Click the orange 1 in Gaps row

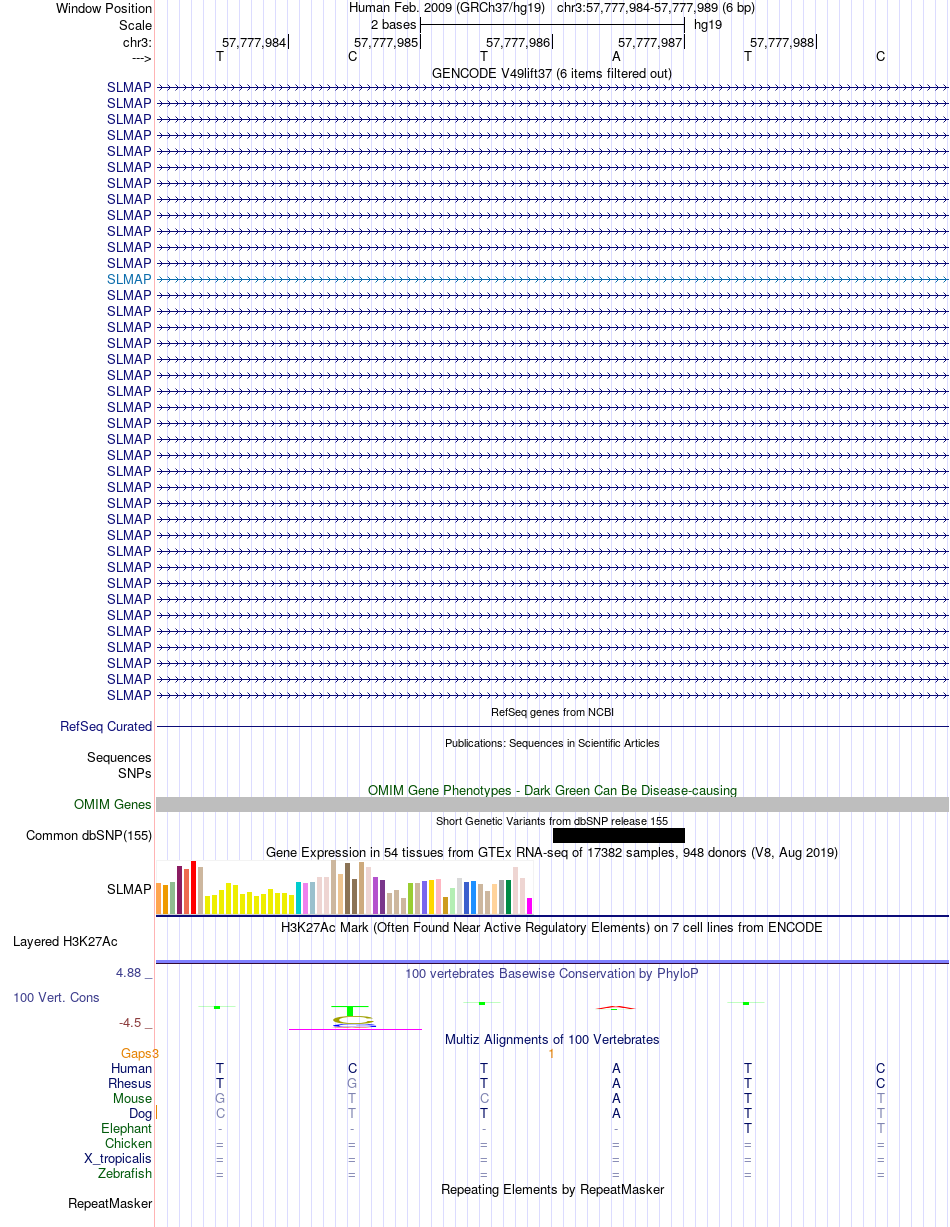tap(551, 1053)
